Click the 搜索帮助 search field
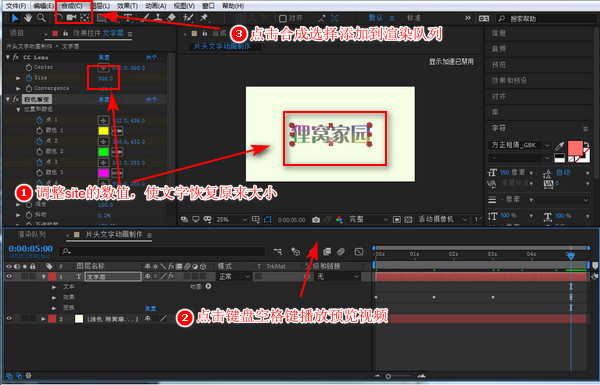 coord(546,18)
